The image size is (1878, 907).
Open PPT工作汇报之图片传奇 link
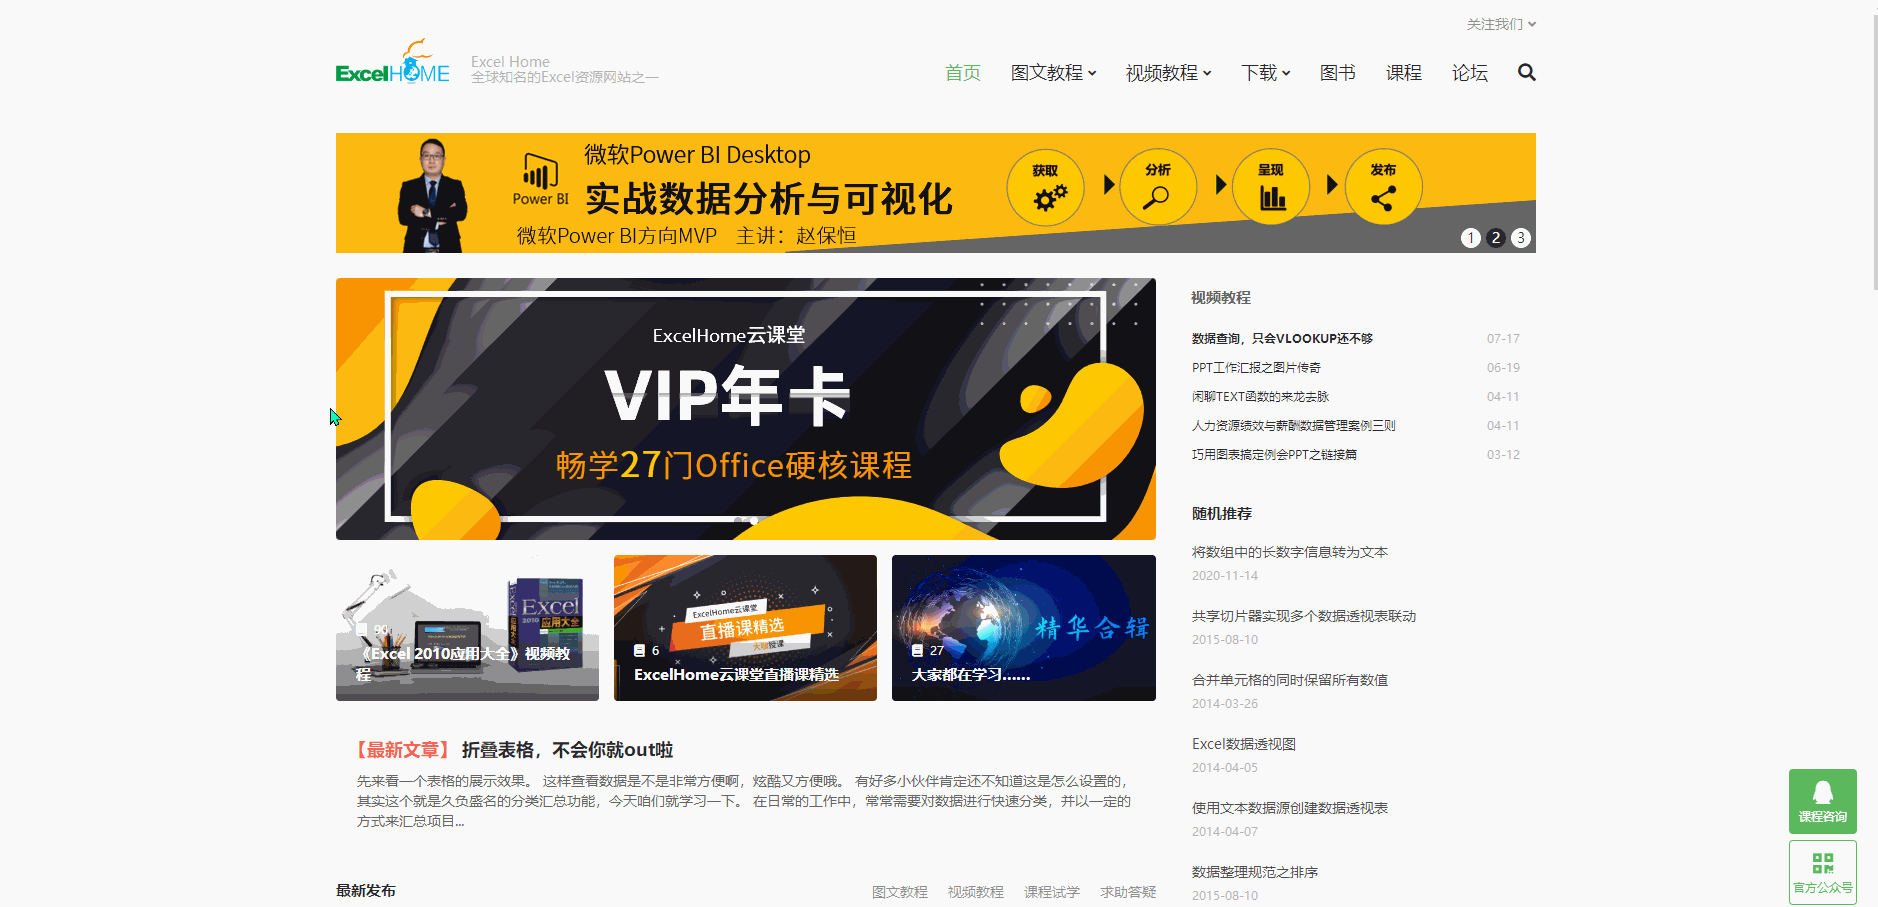1256,368
